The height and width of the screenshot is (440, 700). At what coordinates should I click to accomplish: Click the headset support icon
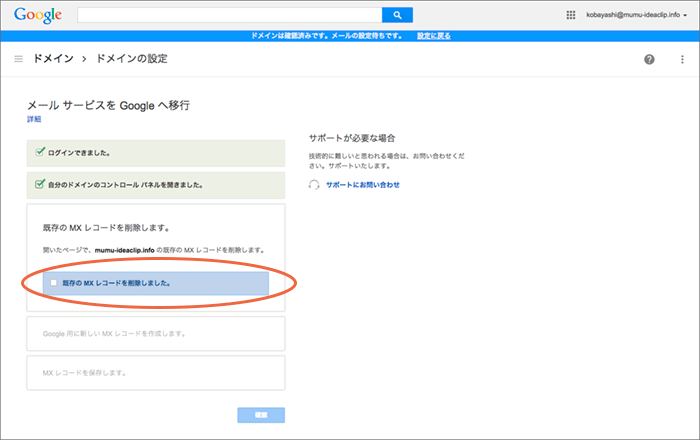pyautogui.click(x=314, y=185)
